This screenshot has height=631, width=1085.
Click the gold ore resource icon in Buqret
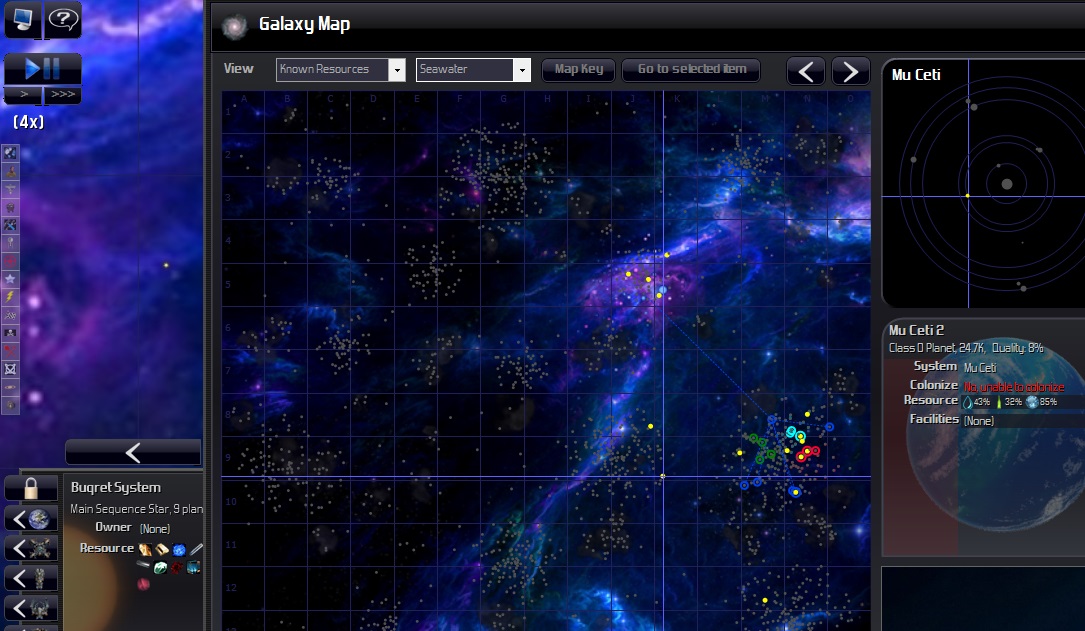click(x=145, y=549)
